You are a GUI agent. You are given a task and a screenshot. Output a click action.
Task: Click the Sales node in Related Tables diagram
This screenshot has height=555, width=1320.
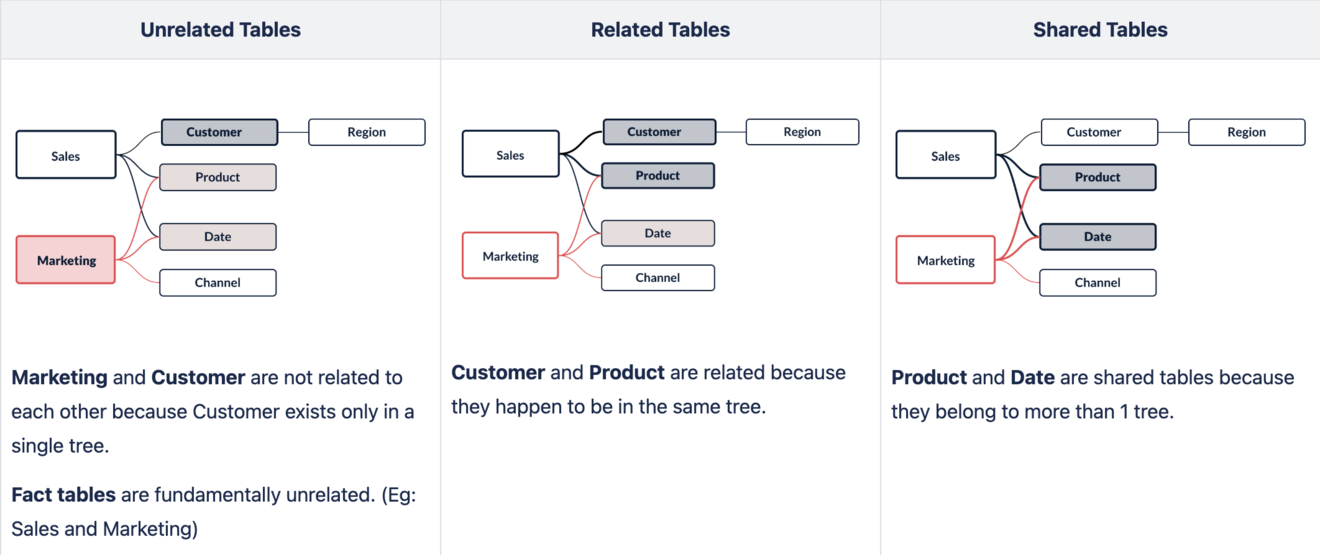coord(510,154)
